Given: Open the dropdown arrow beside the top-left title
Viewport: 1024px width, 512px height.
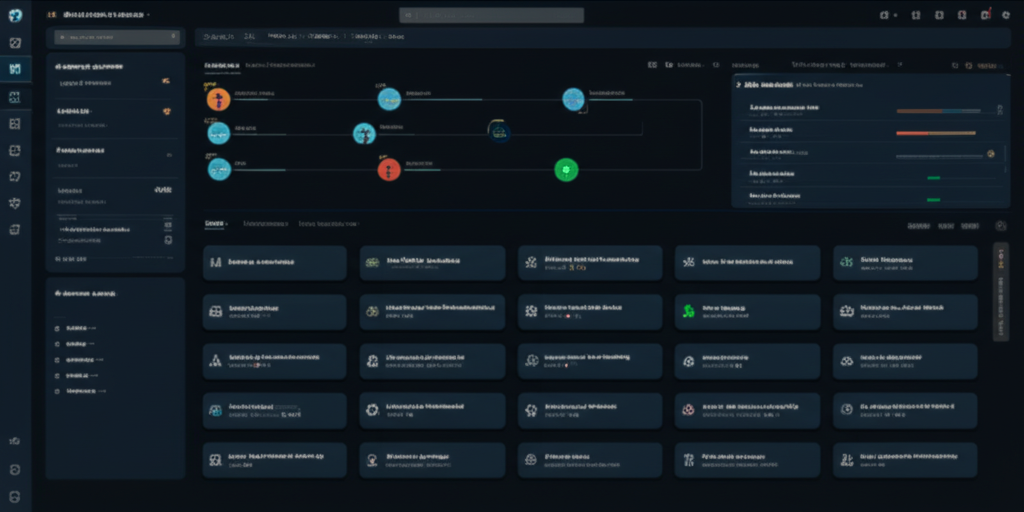Looking at the screenshot, I should pyautogui.click(x=149, y=15).
